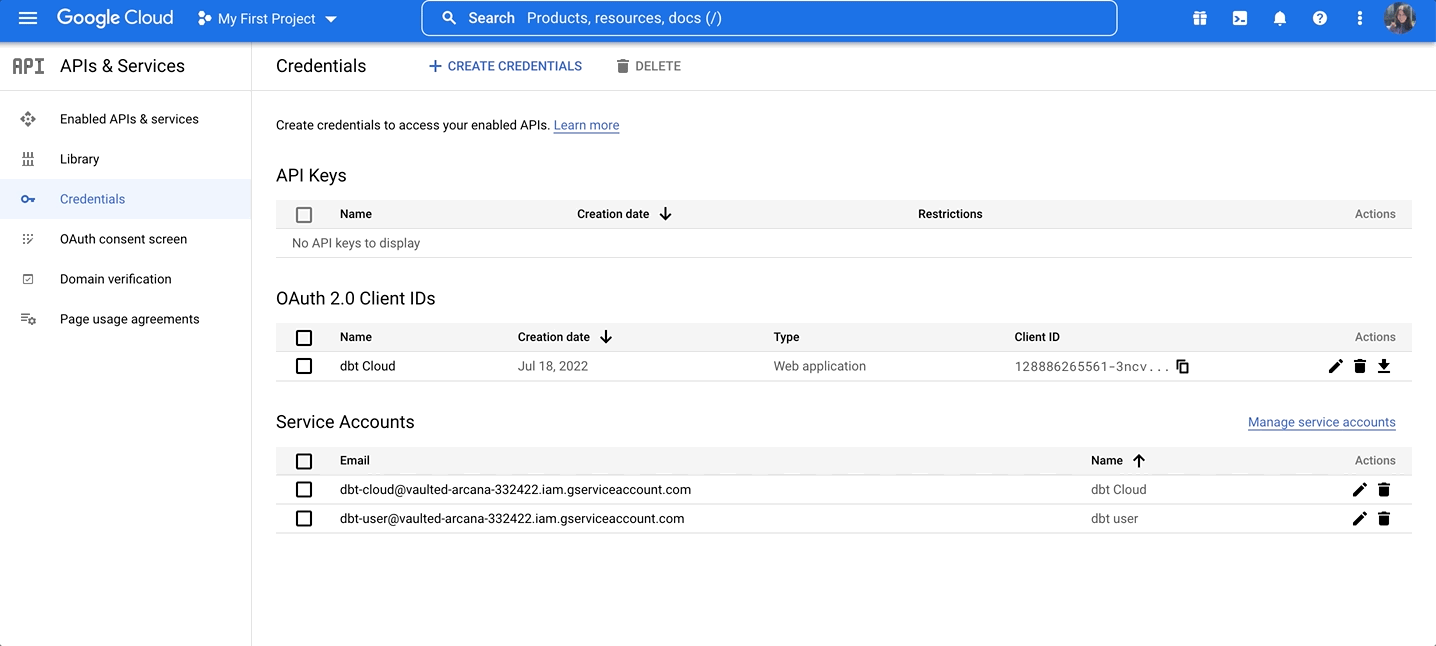Open the Cloud Shell terminal icon
This screenshot has width=1436, height=646.
1240,18
